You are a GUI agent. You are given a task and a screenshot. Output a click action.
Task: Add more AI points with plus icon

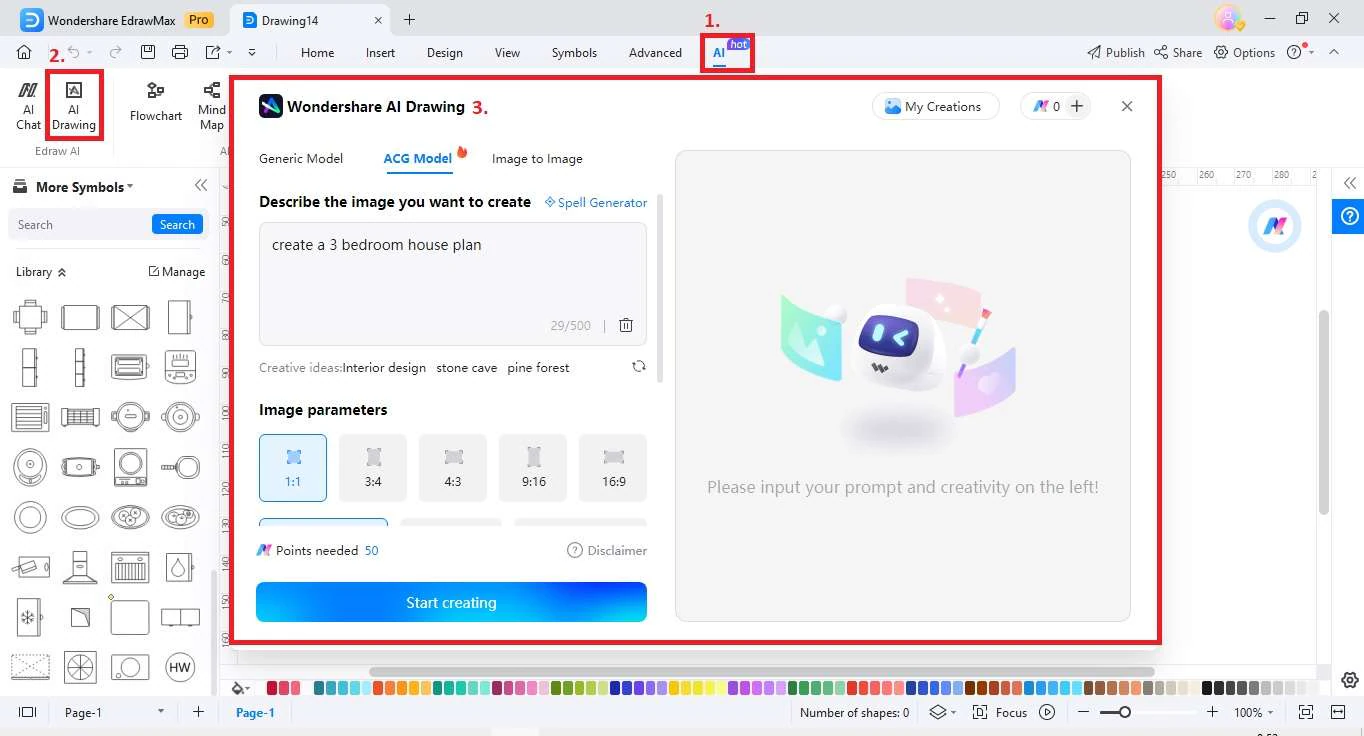pyautogui.click(x=1077, y=106)
